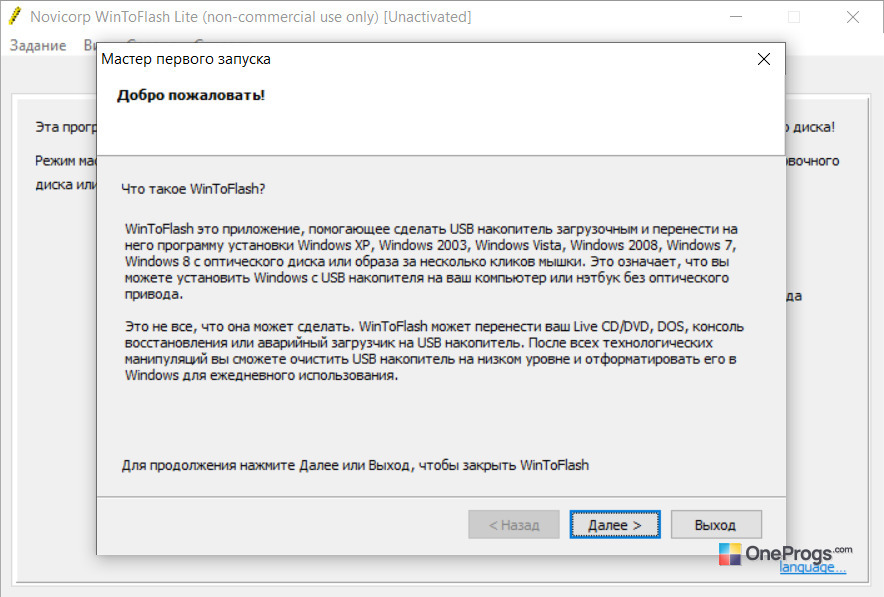Close the Novicorp WinToFlash main window

point(852,17)
